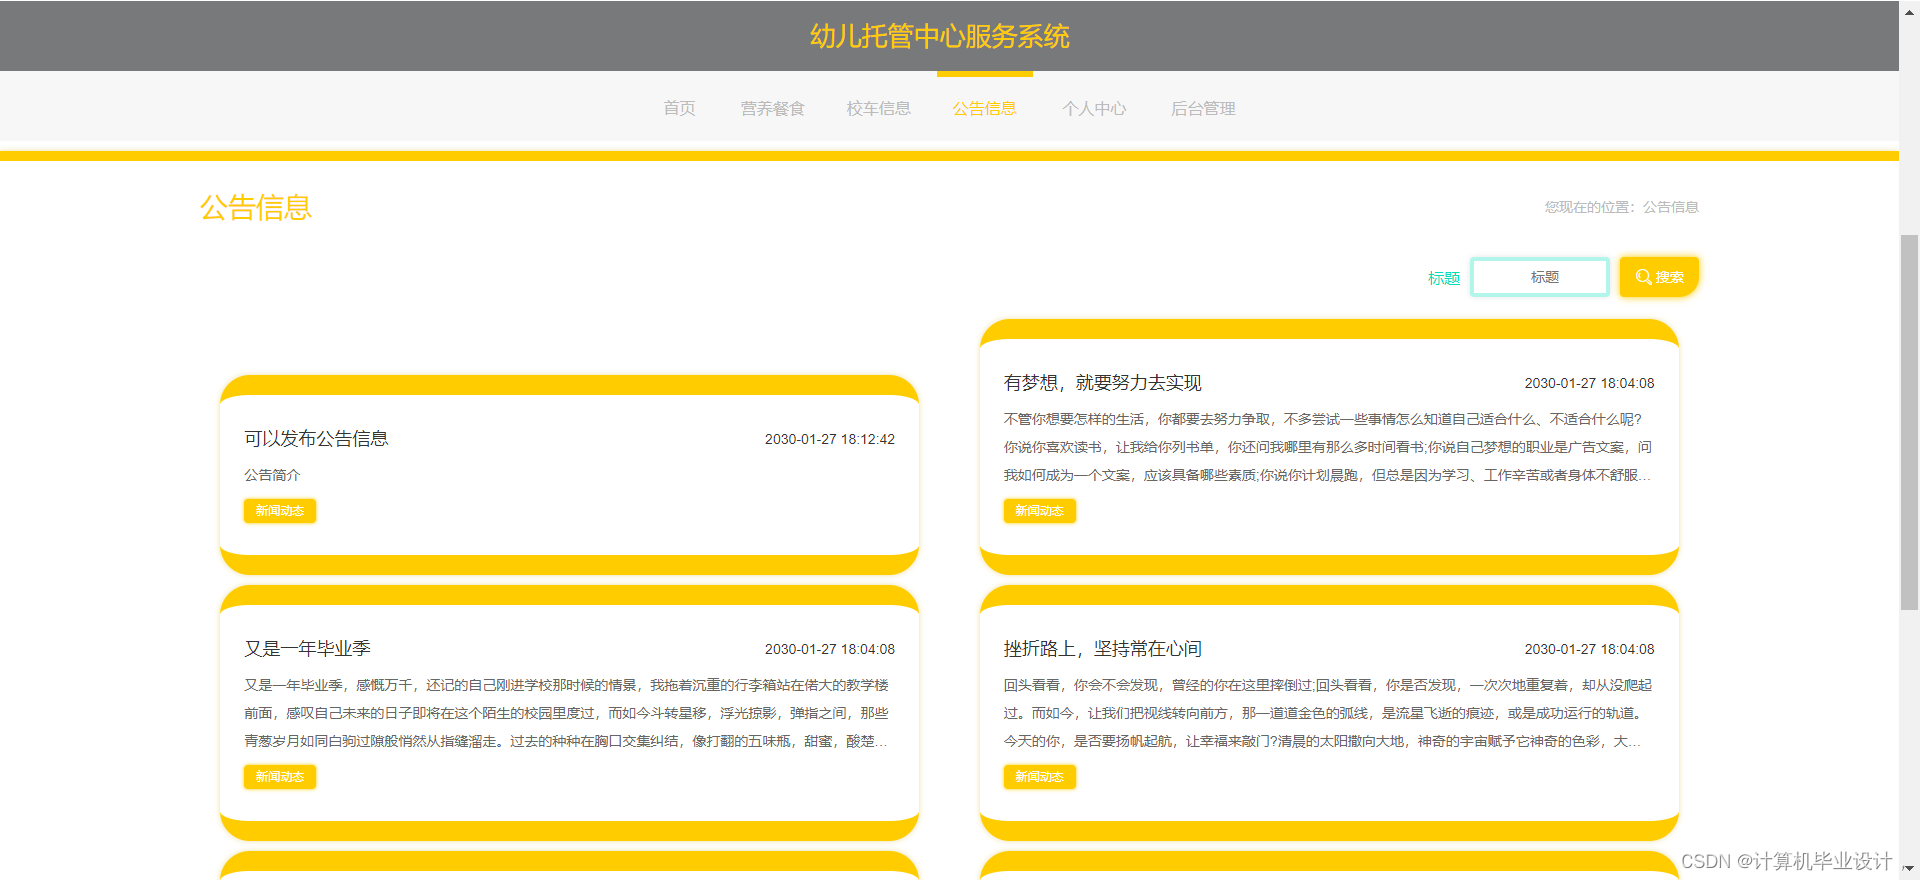Click the magnifier icon in search button
Viewport: 1920px width, 880px height.
(1643, 277)
